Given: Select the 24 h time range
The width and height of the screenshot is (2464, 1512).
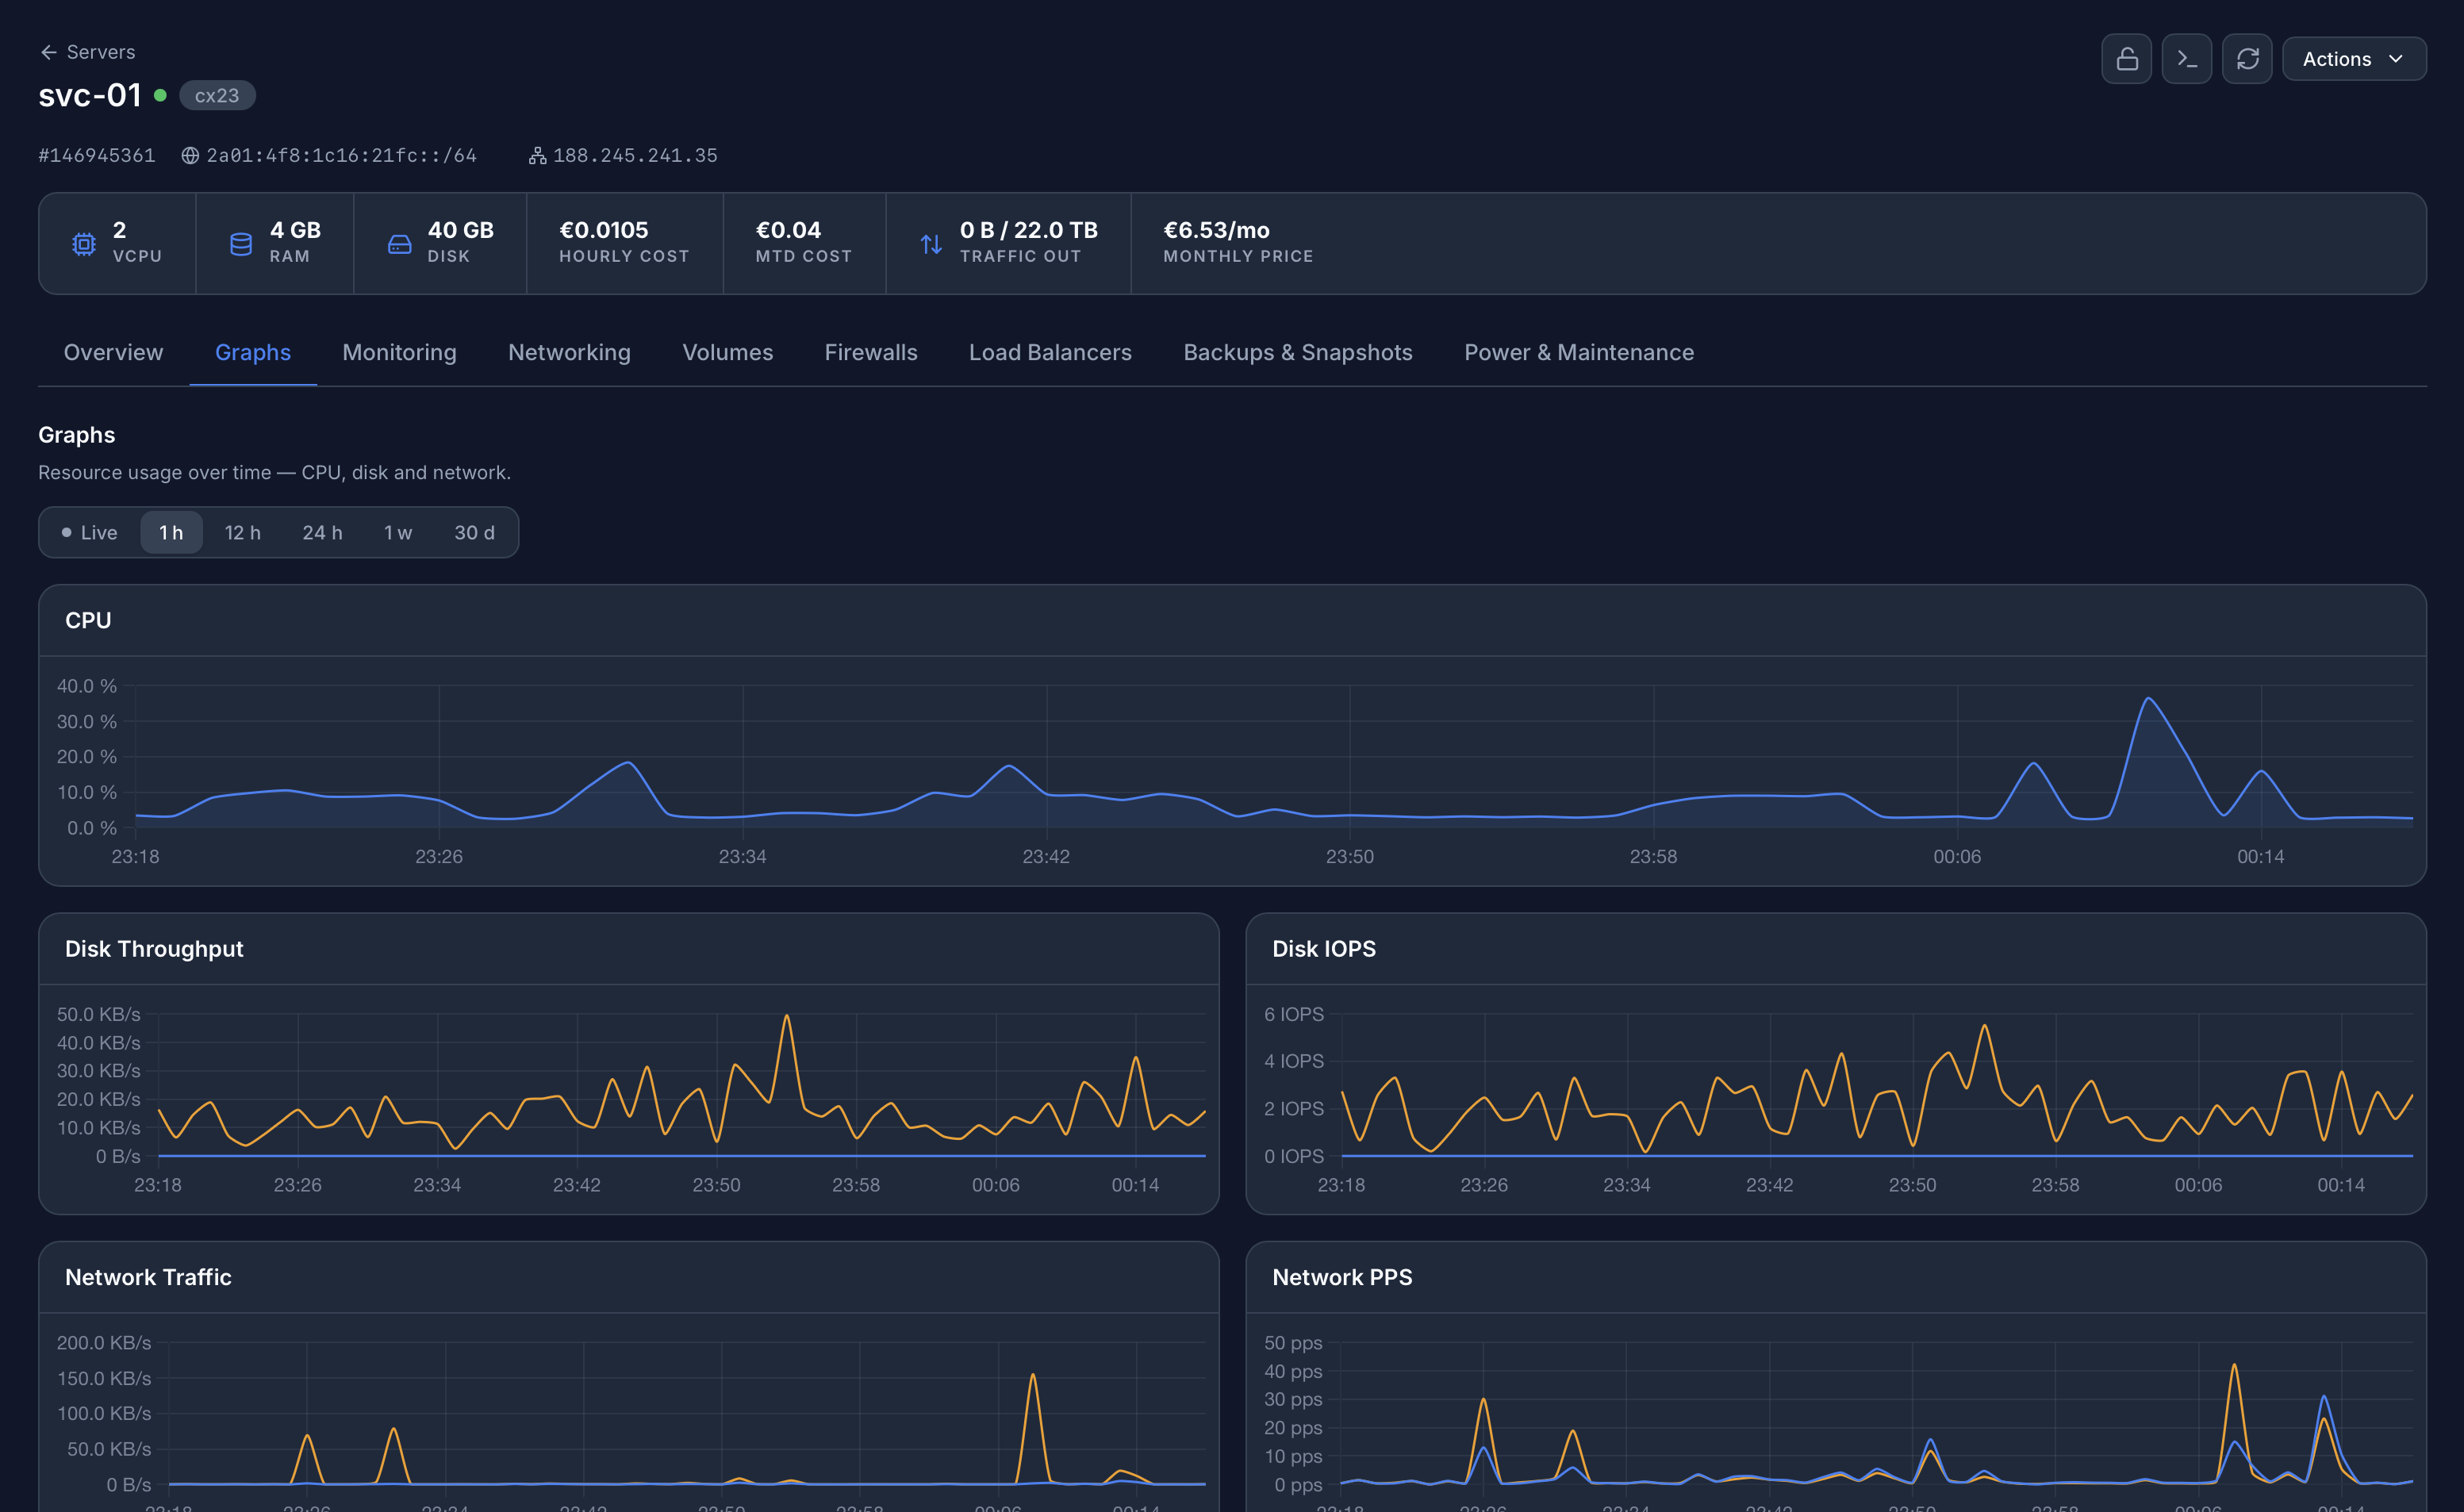Looking at the screenshot, I should point(322,532).
